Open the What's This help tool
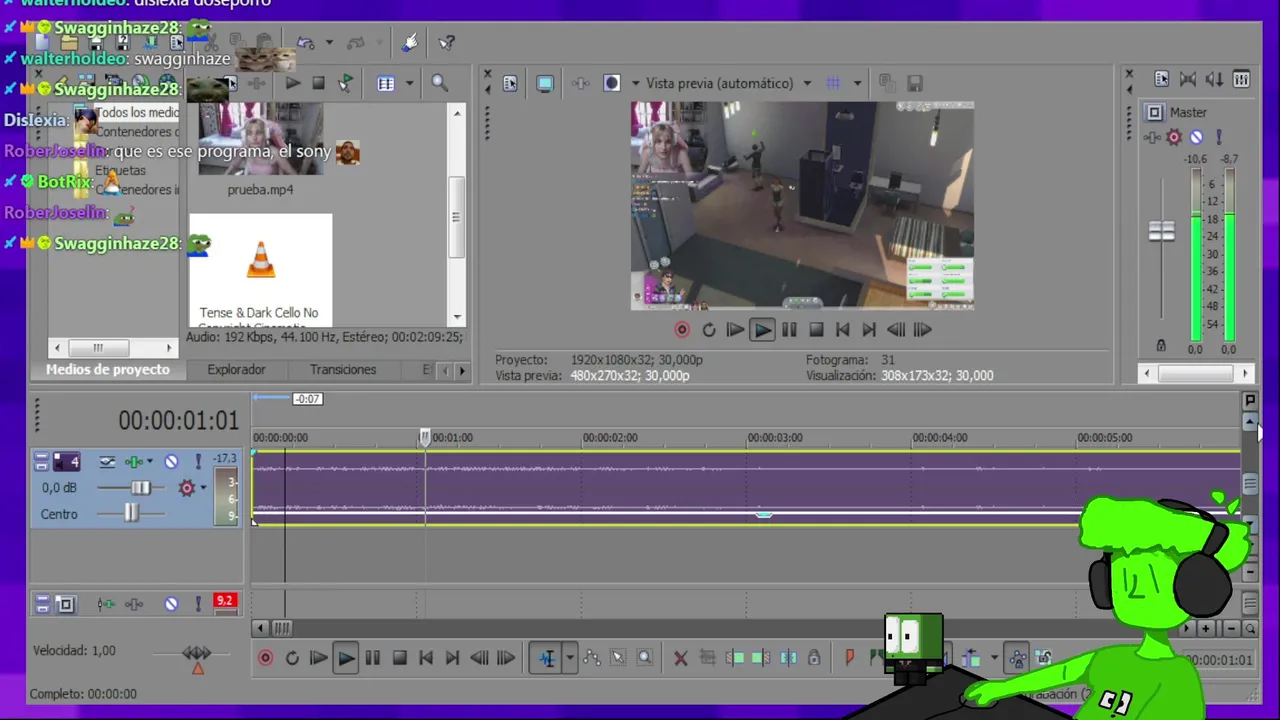 click(447, 43)
